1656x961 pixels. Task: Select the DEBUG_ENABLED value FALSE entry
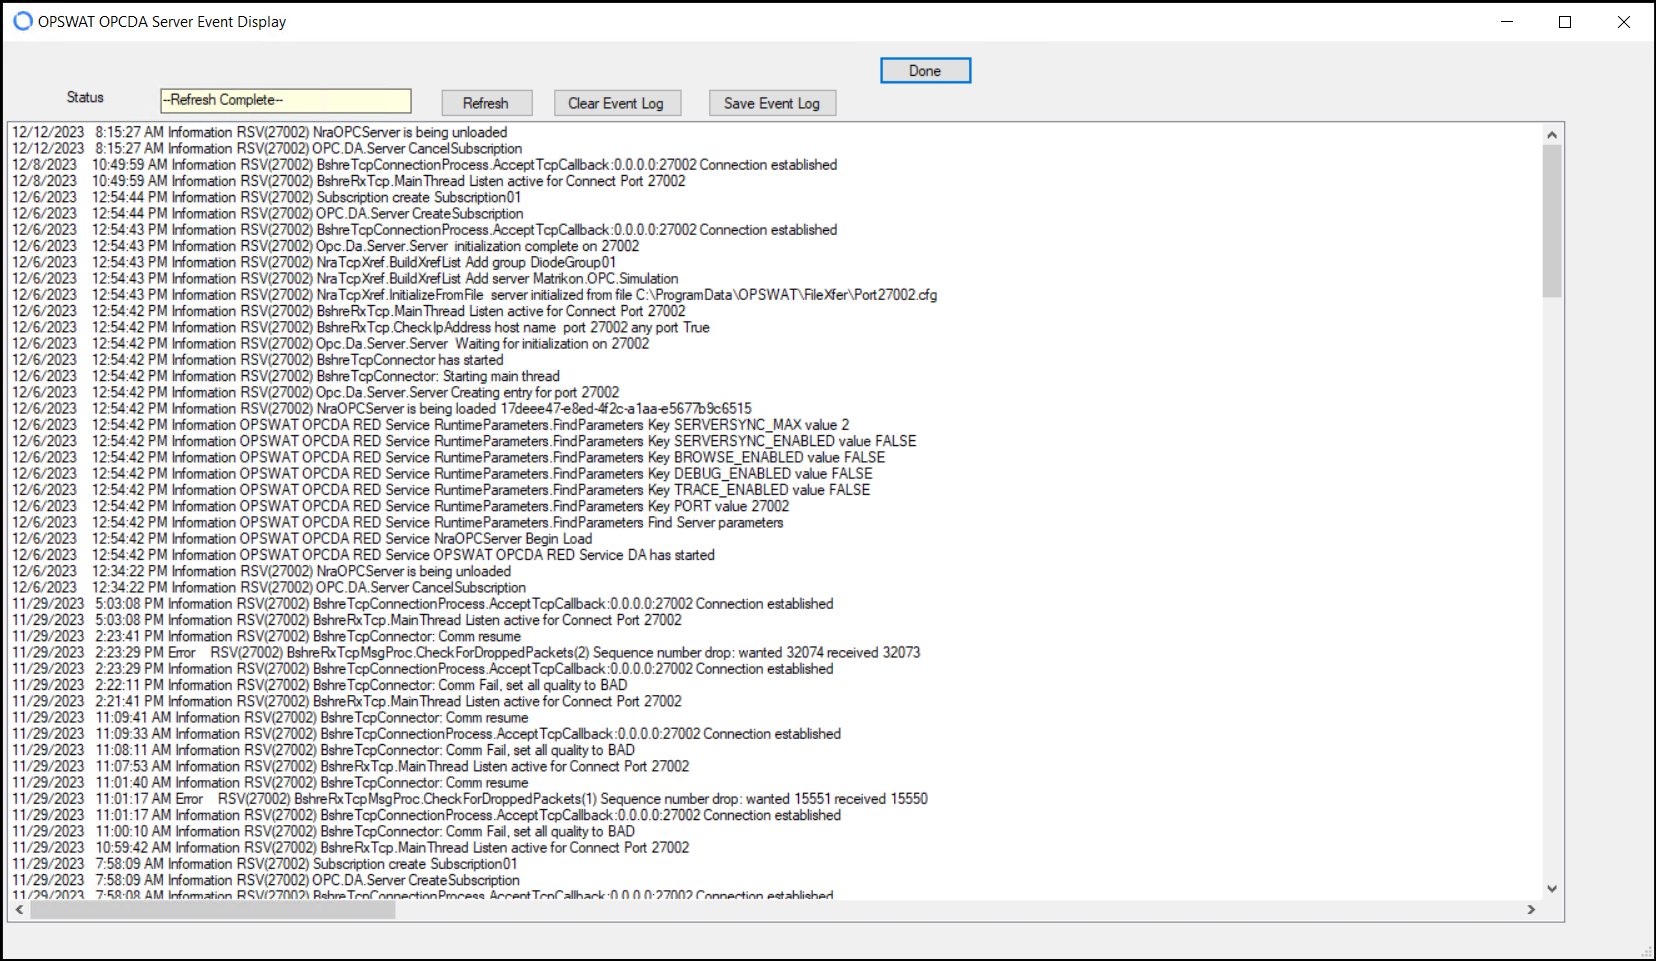tap(442, 473)
